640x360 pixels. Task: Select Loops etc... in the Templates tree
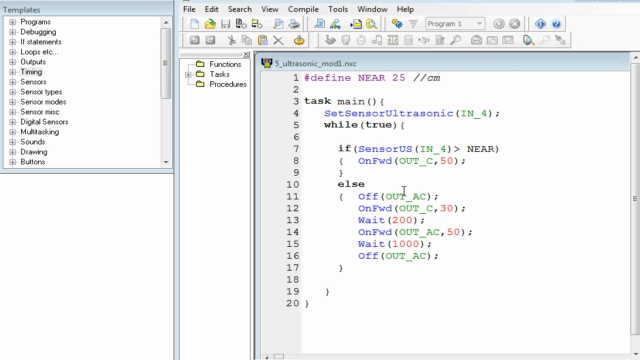pyautogui.click(x=39, y=52)
